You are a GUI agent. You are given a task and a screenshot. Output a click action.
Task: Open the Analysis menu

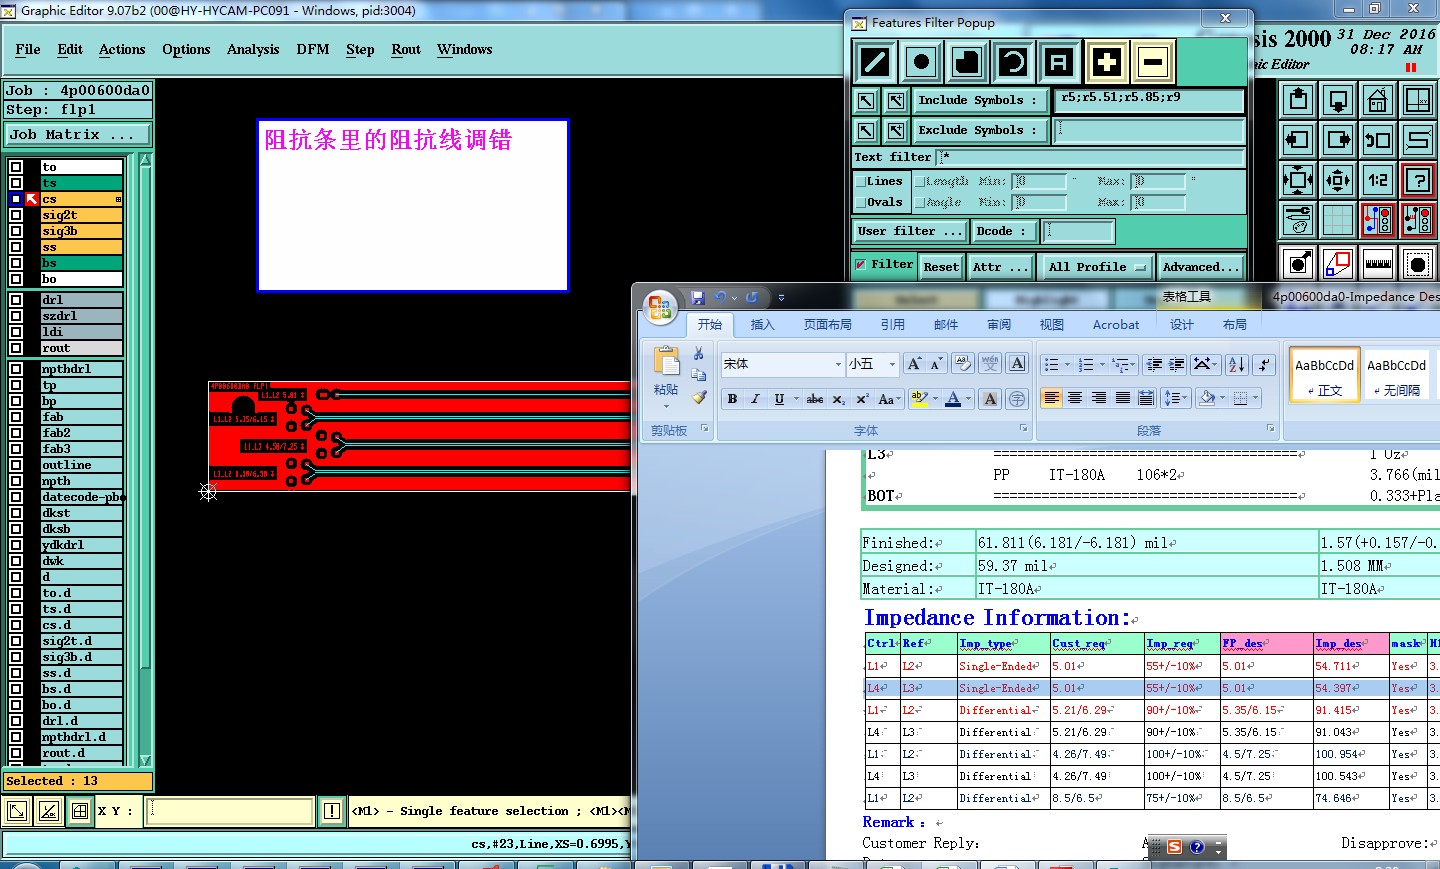[253, 49]
